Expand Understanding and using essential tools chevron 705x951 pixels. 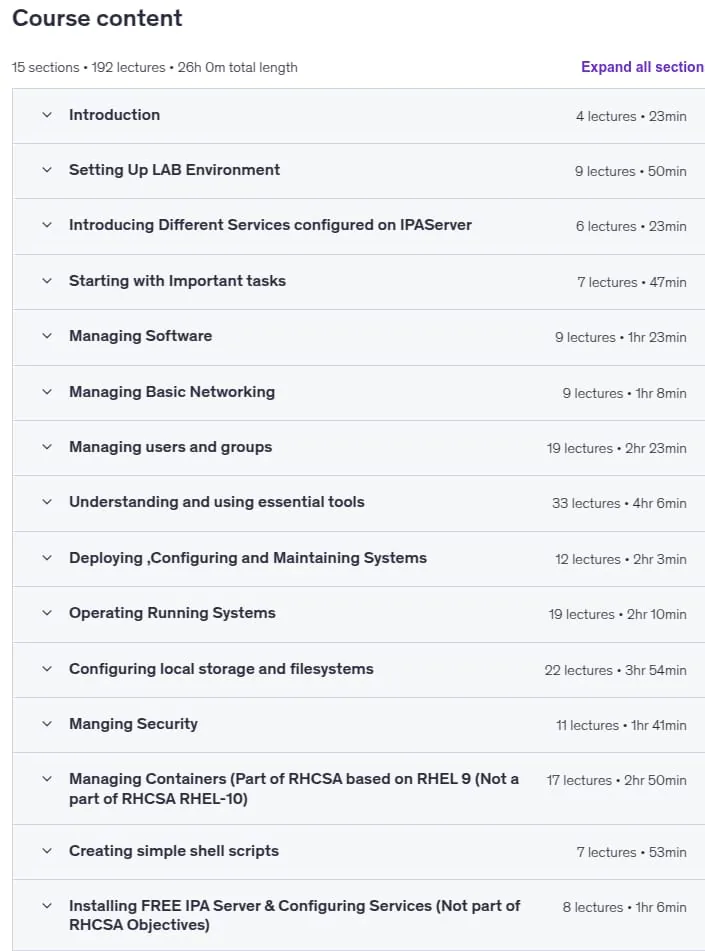click(47, 502)
